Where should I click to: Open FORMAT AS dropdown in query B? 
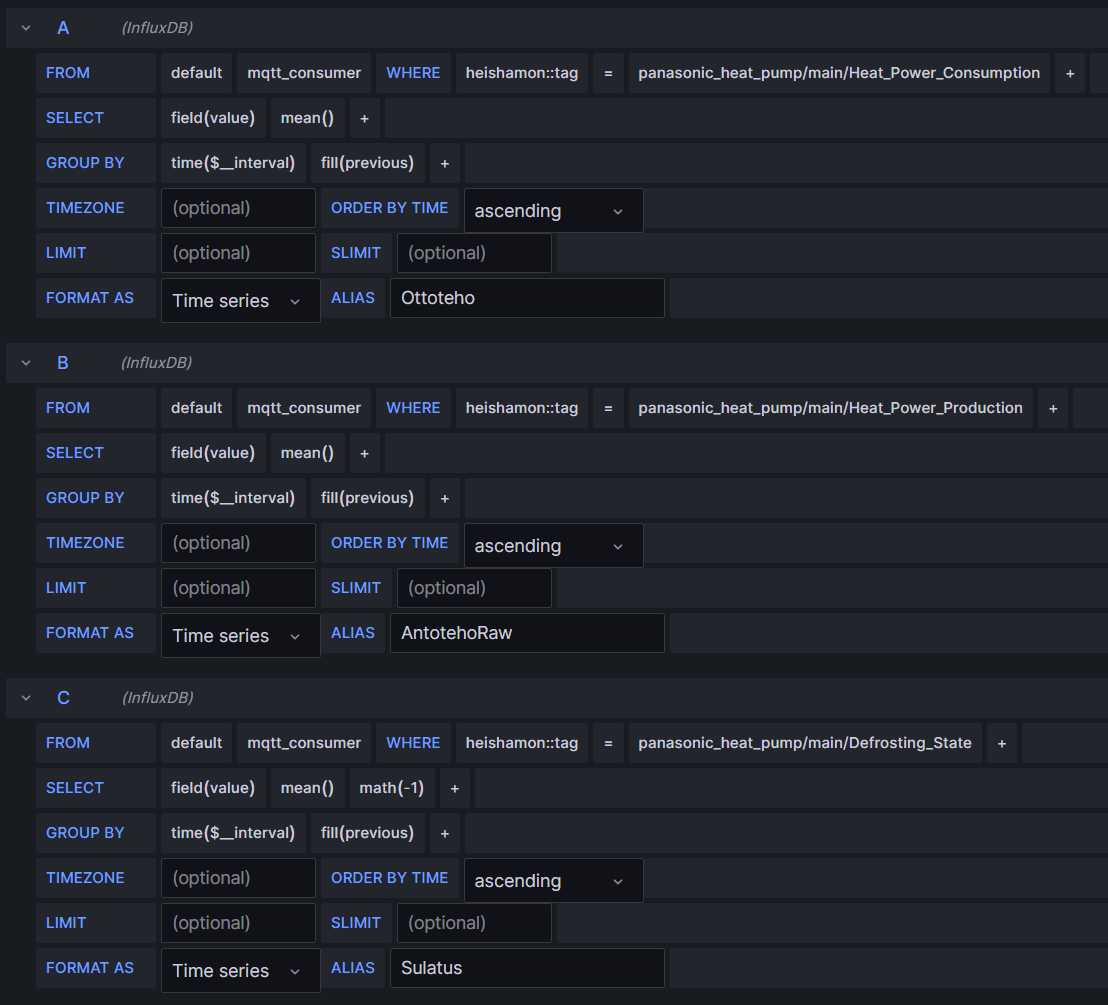tap(240, 635)
